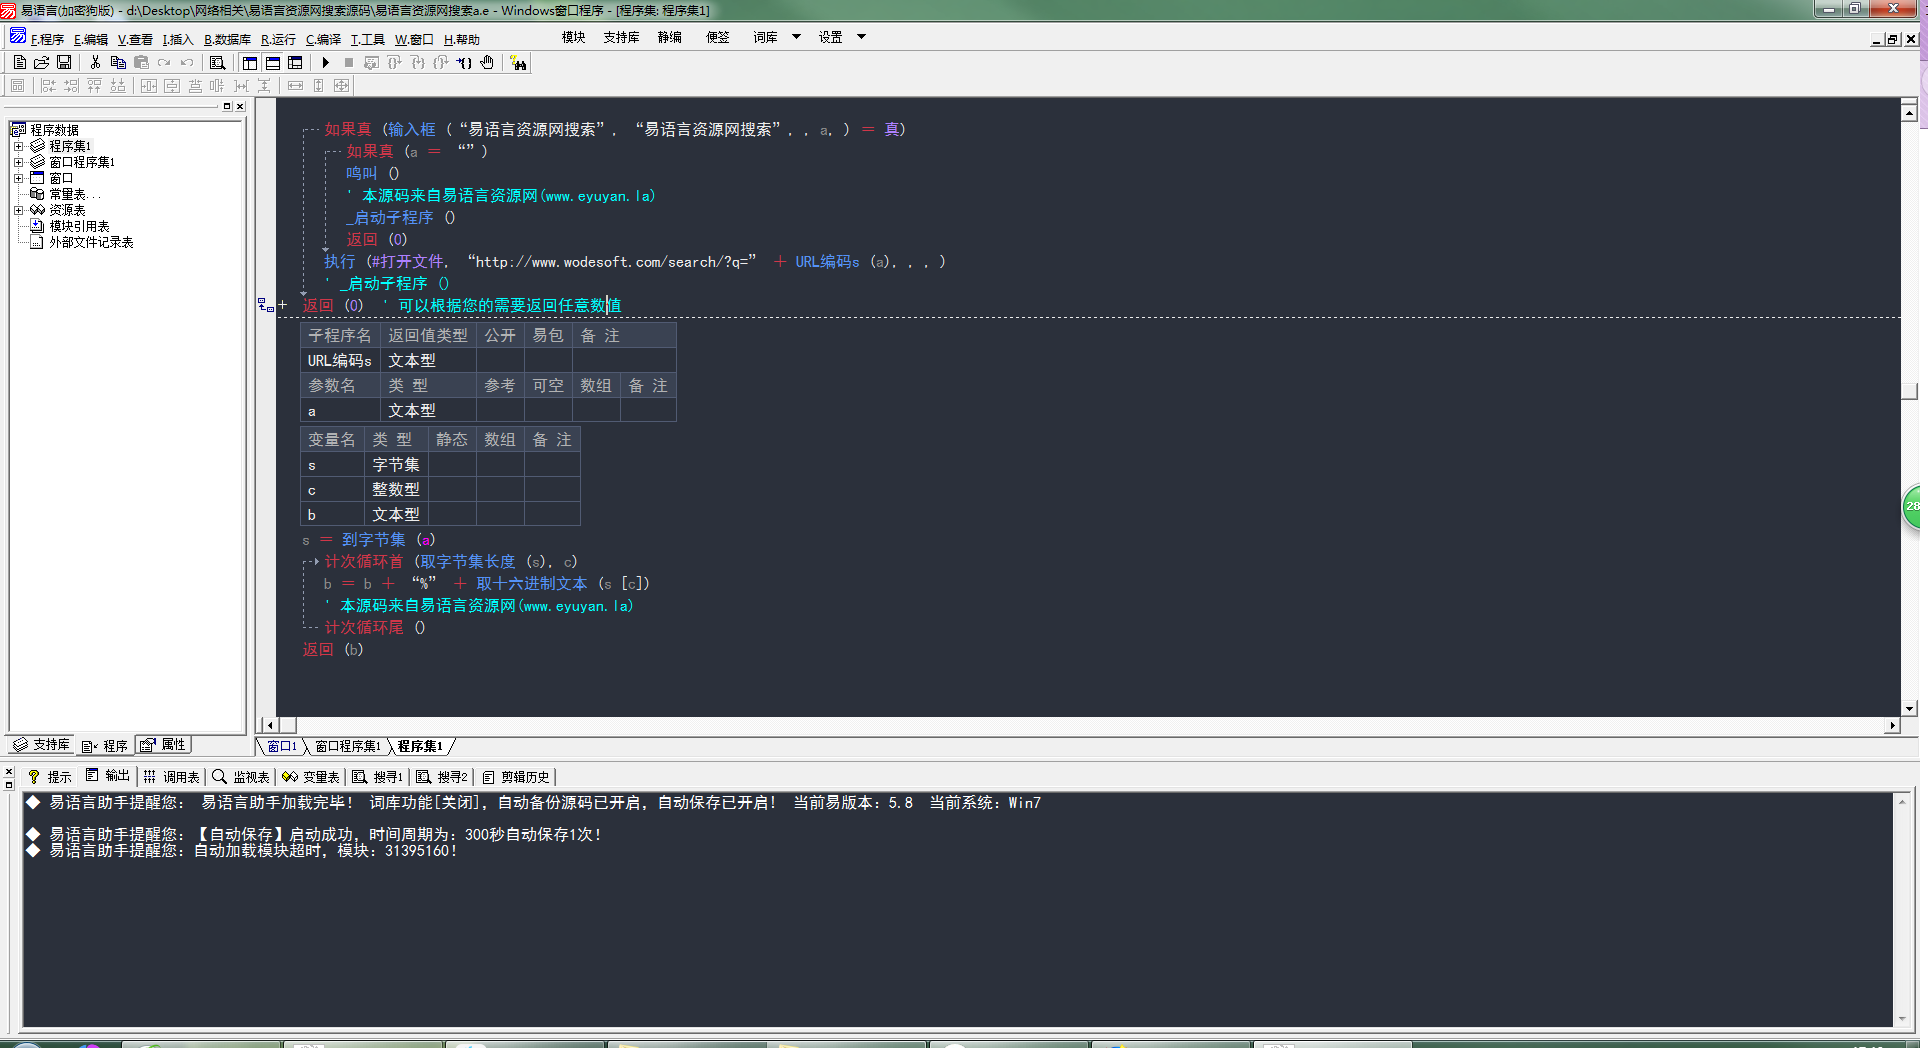Screen dimensions: 1928x1048
Task: Open the 输出 output tab
Action: [x=107, y=776]
